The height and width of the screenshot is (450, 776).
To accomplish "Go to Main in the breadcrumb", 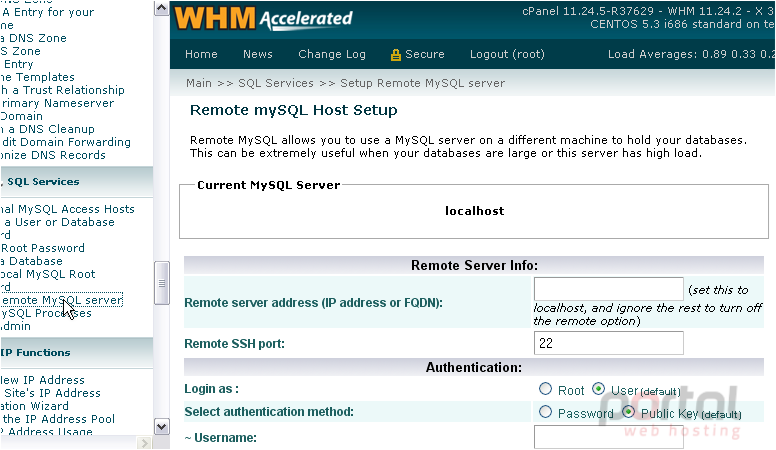I will (x=198, y=83).
